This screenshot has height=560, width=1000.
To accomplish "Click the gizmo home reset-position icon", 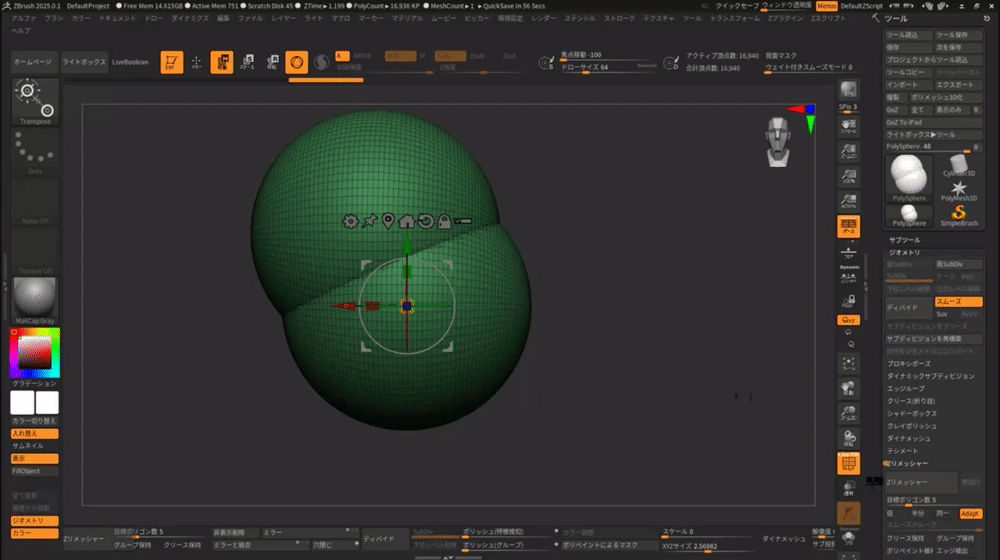I will click(x=406, y=221).
